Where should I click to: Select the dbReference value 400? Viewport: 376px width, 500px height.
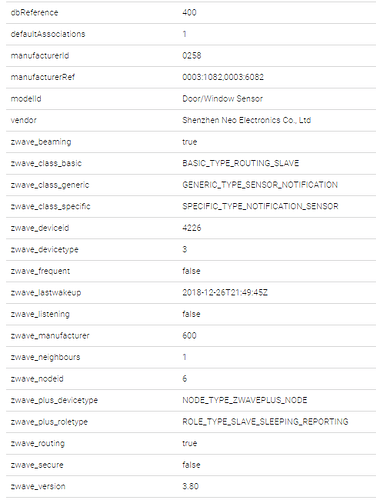coord(189,13)
